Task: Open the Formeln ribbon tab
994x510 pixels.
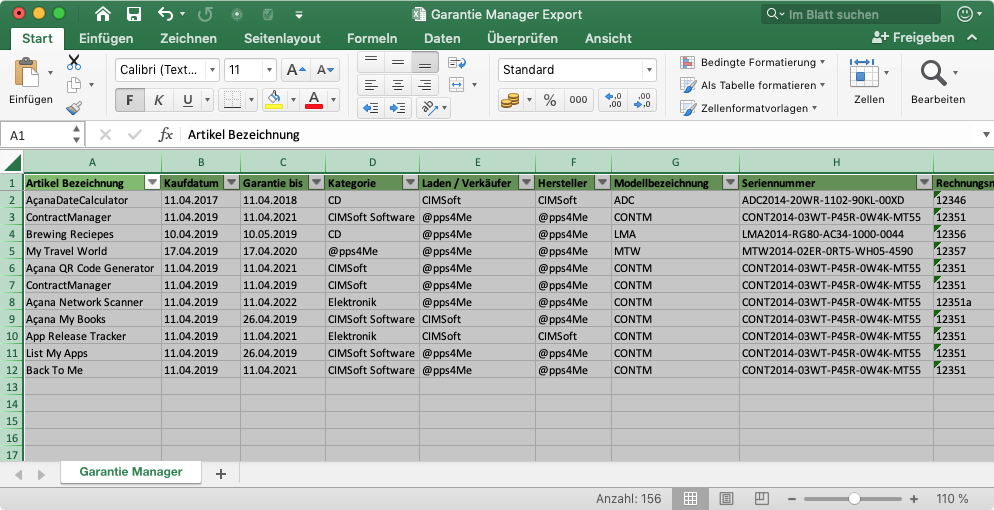Action: point(372,38)
